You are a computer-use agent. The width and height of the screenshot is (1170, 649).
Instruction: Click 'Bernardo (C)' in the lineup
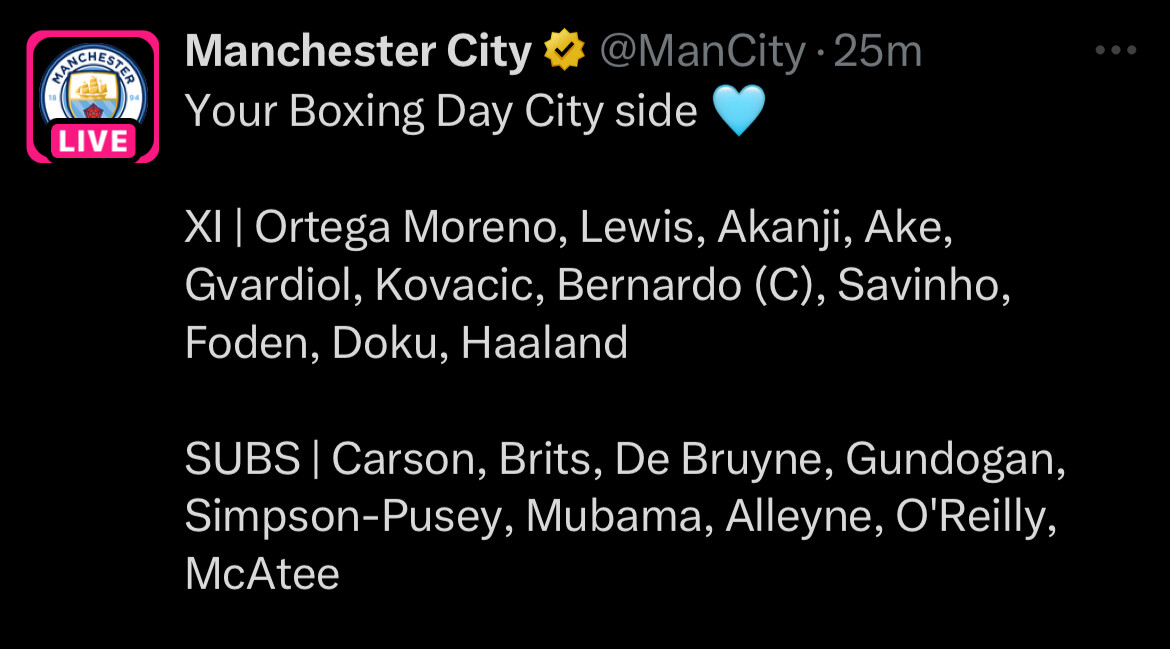click(686, 285)
